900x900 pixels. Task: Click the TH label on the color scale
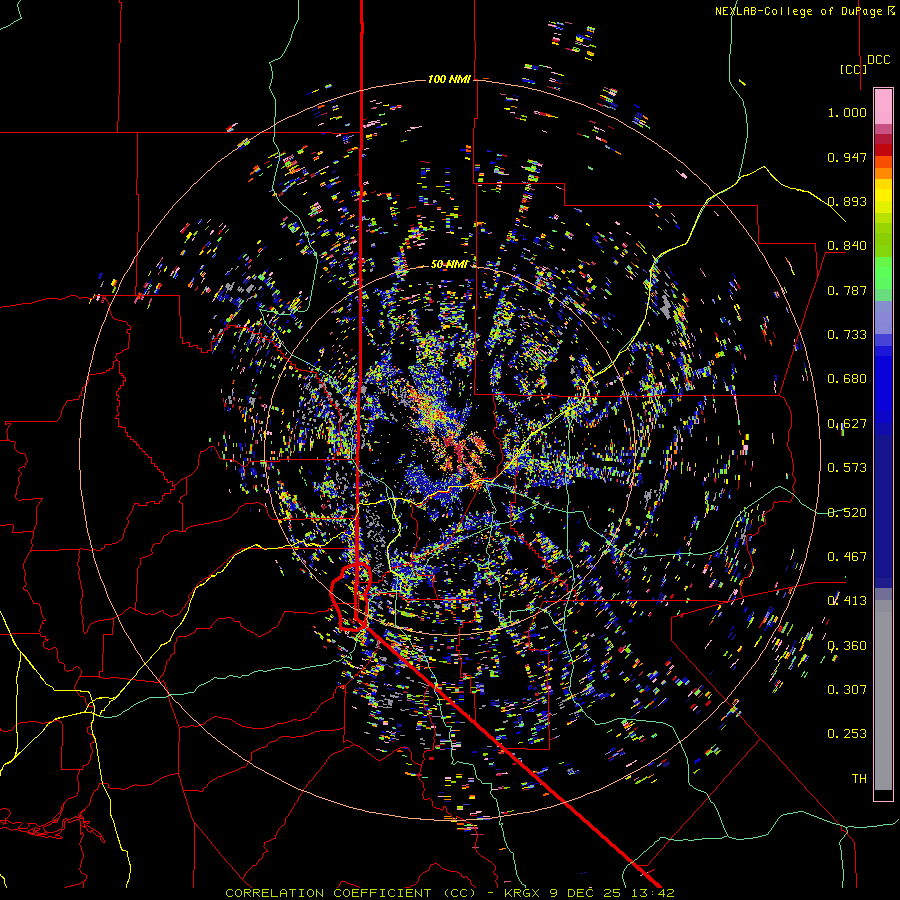[x=859, y=779]
